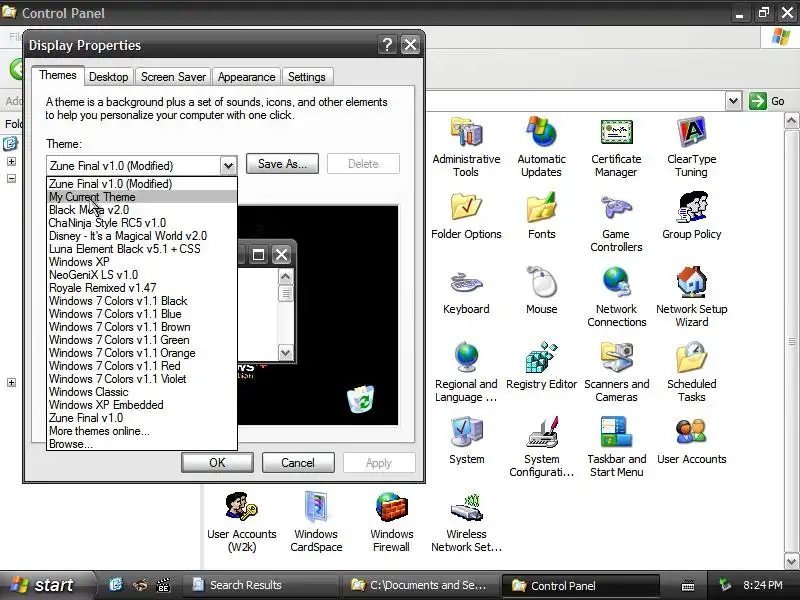The height and width of the screenshot is (600, 800).
Task: Select the Themes tab
Action: [x=58, y=76]
